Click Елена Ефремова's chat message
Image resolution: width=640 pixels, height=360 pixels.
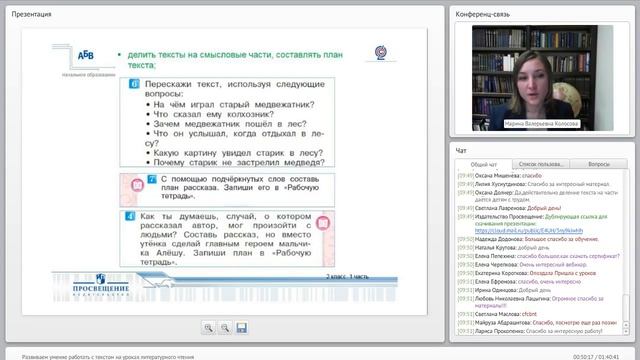(519, 282)
